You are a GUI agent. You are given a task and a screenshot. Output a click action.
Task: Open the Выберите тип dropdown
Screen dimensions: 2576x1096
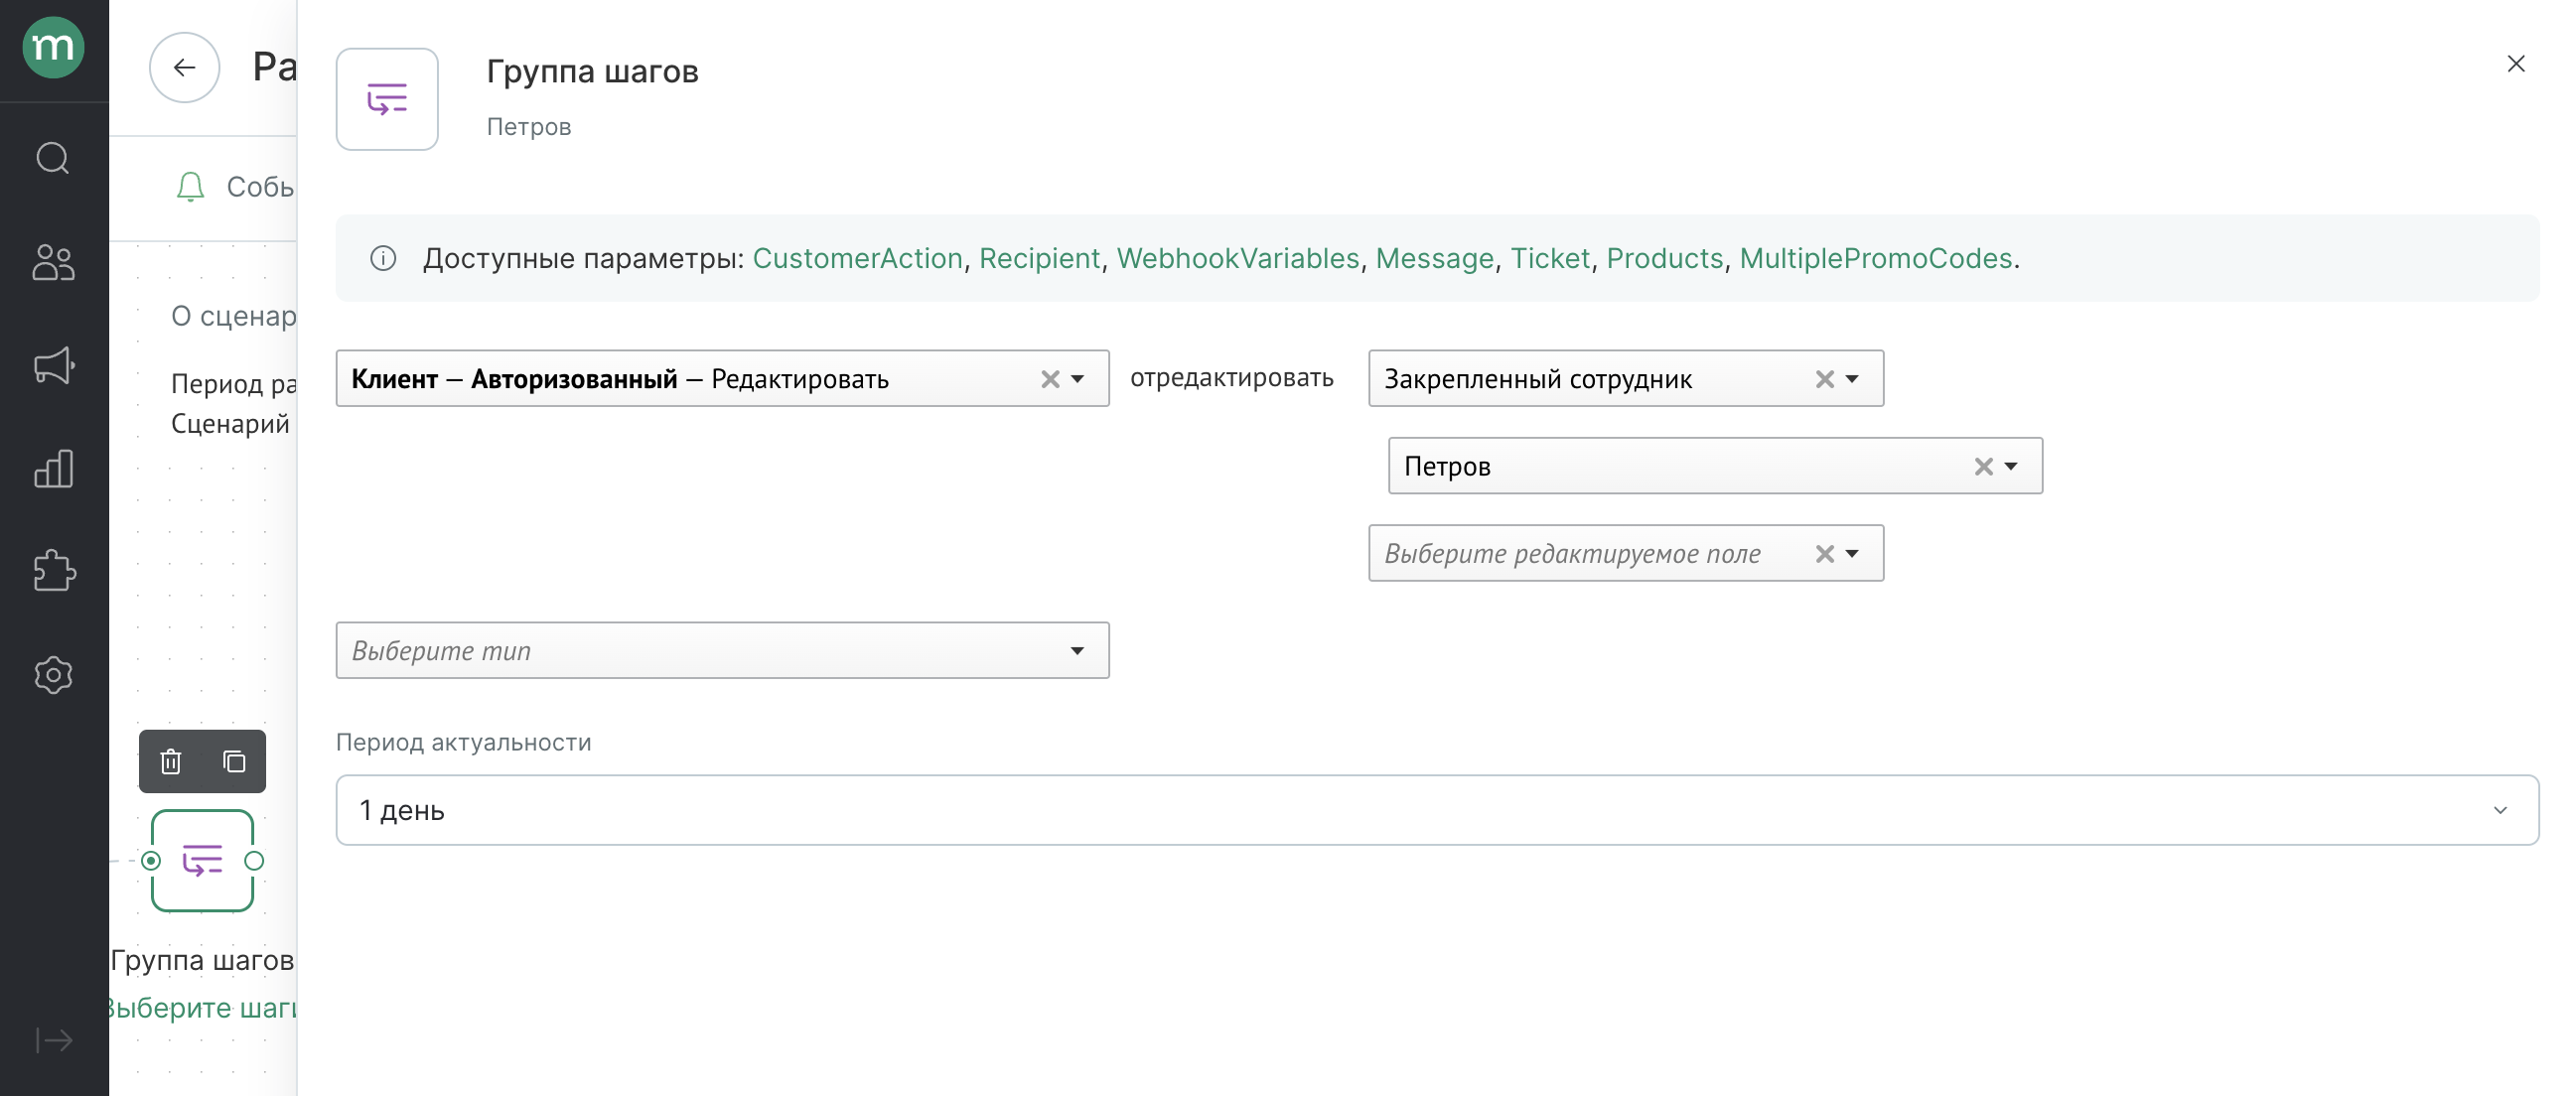(722, 651)
